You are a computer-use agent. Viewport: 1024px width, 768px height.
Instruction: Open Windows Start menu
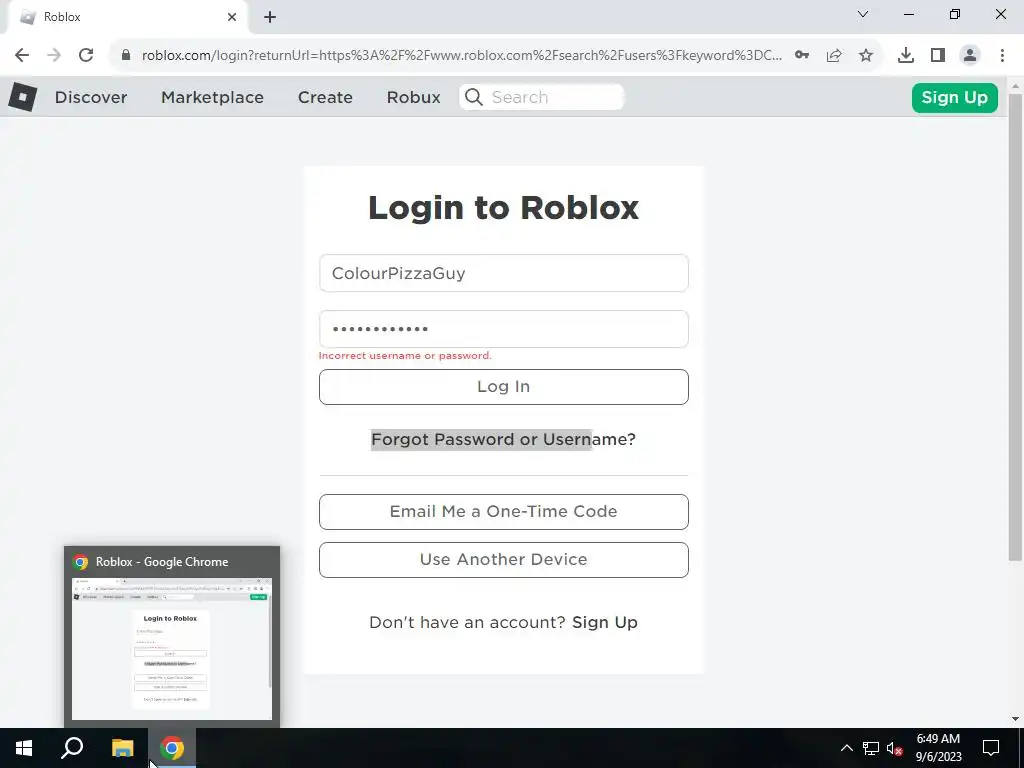point(24,748)
